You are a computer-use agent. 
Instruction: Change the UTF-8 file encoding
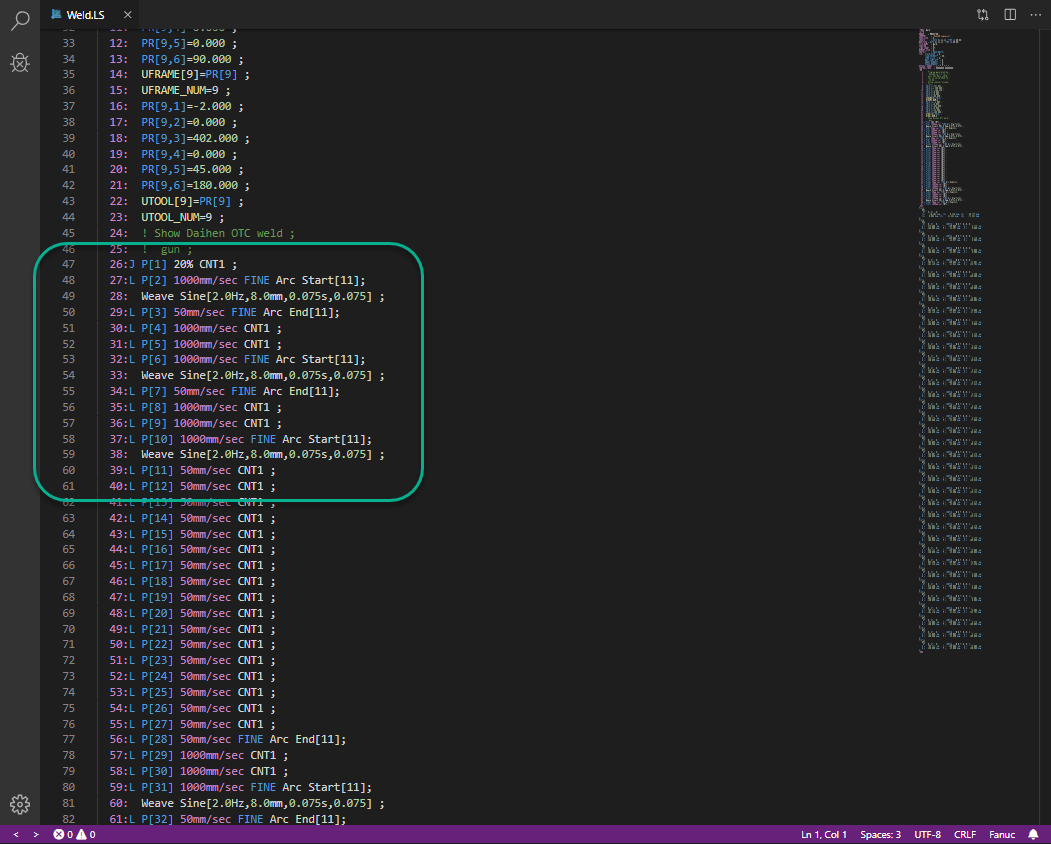pyautogui.click(x=927, y=834)
